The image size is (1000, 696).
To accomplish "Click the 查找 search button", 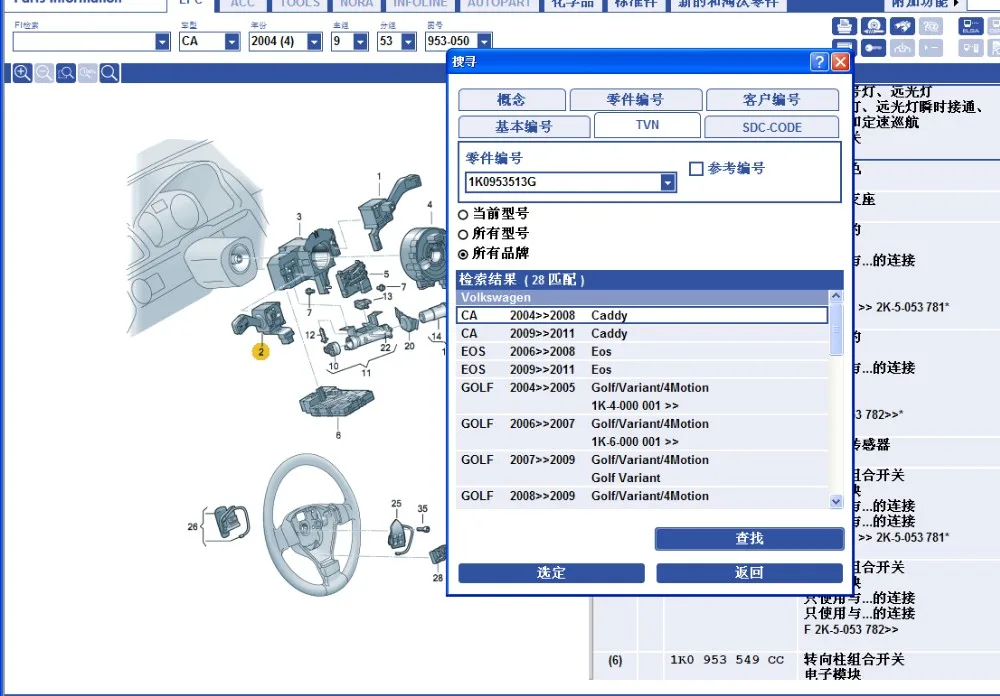I will [x=749, y=538].
